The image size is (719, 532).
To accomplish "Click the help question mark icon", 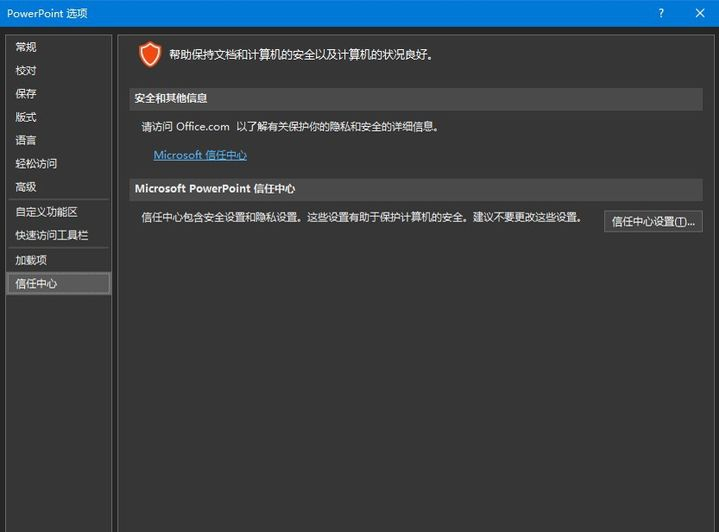I will [661, 13].
